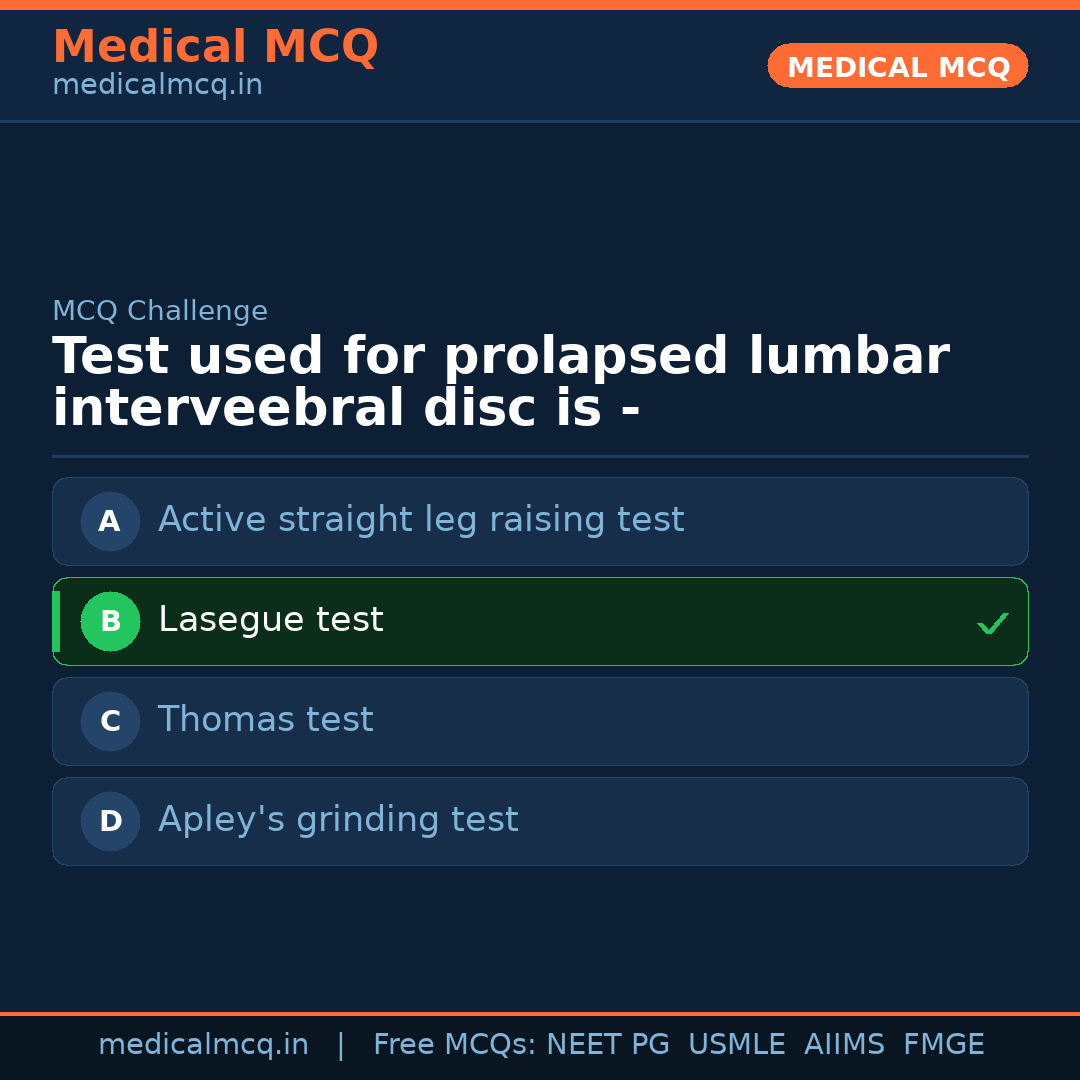
Task: Pick the Apley's grinding test option
Action: (338, 820)
